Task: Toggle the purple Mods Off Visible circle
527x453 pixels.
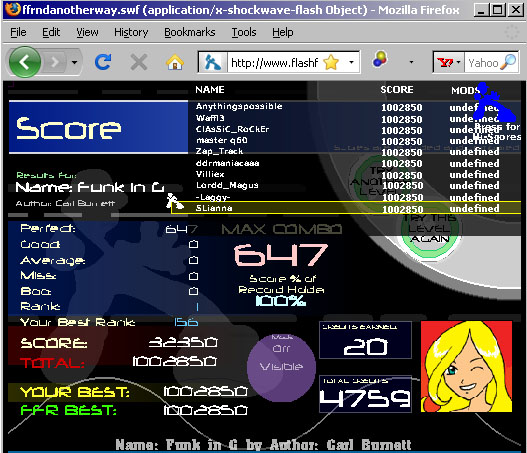Action: click(281, 367)
